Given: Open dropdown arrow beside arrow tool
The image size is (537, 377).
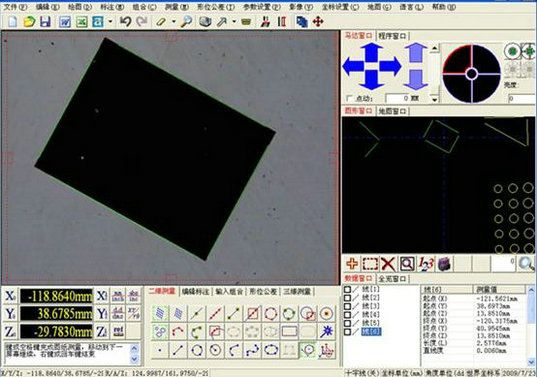Looking at the screenshot, I should [234, 22].
